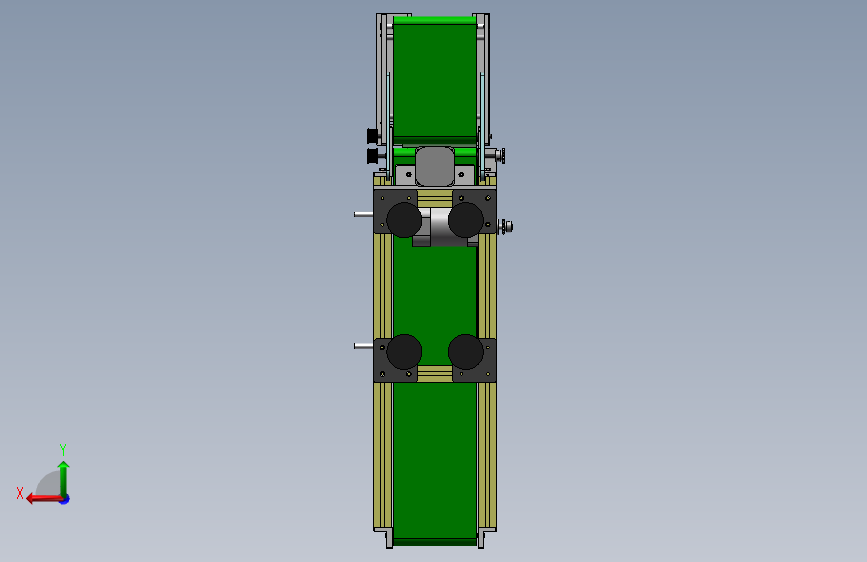Select the upper-right black round roller
867x562 pixels.
(x=466, y=220)
